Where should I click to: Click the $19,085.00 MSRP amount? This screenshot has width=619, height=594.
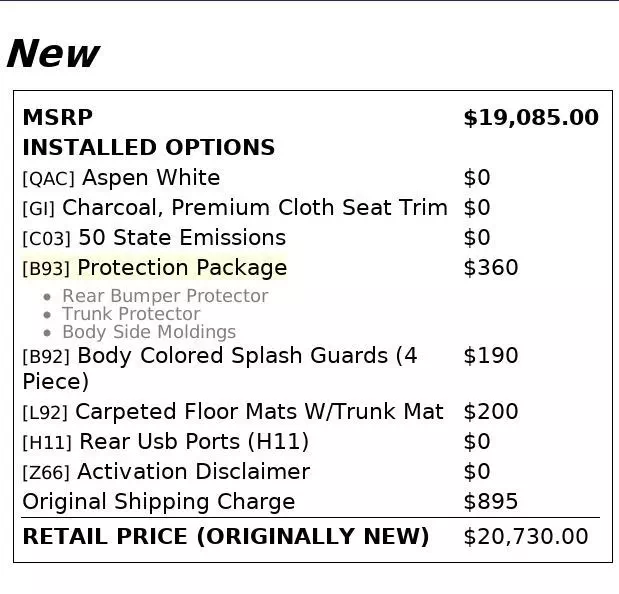[530, 118]
